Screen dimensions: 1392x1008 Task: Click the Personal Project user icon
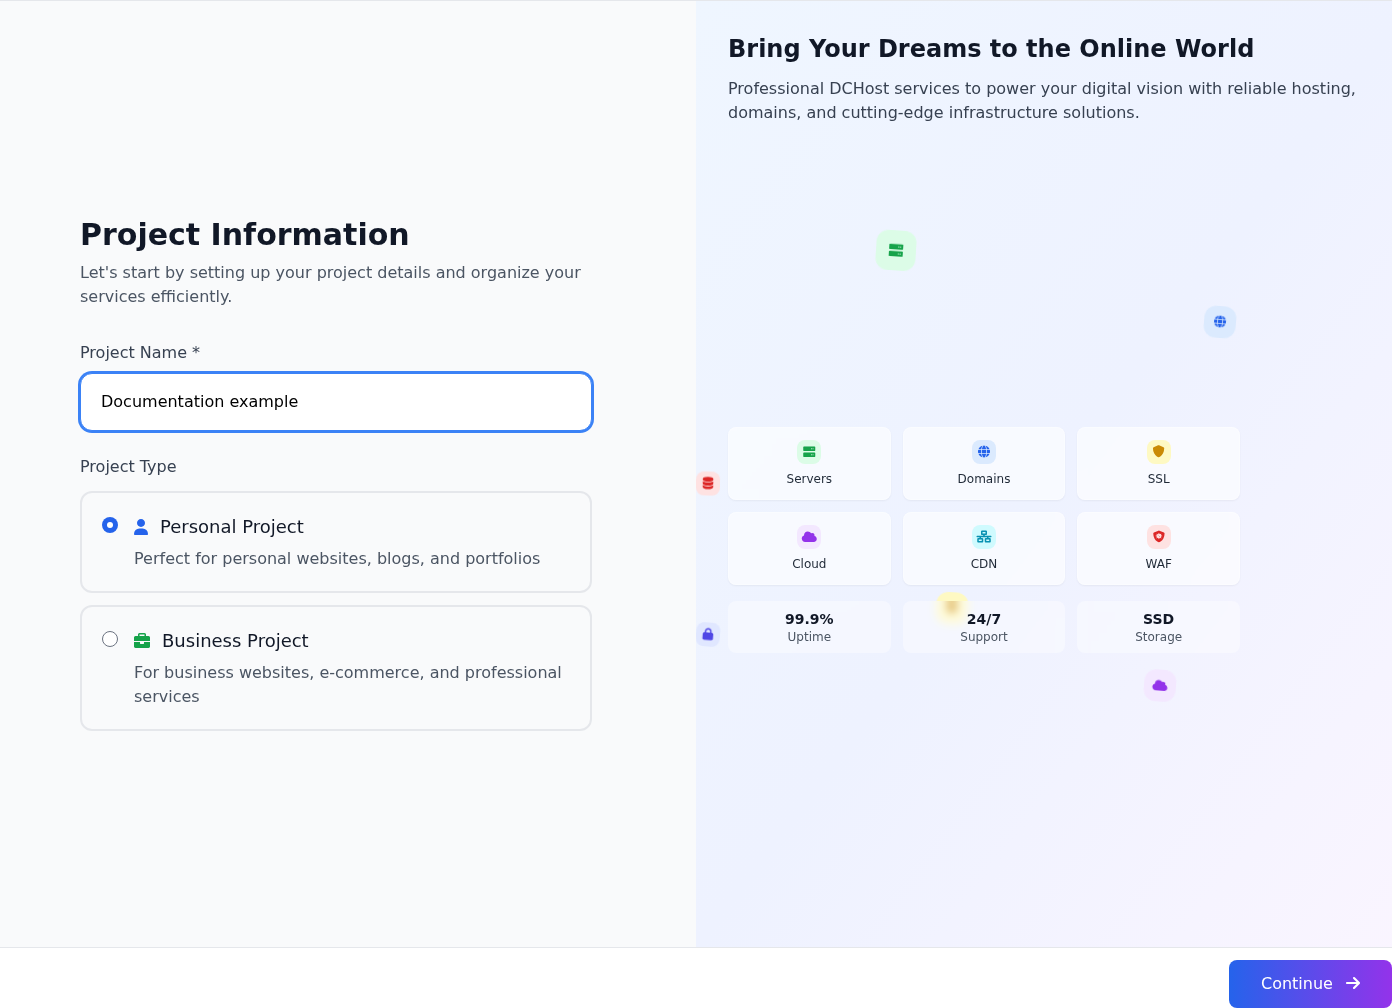point(141,527)
